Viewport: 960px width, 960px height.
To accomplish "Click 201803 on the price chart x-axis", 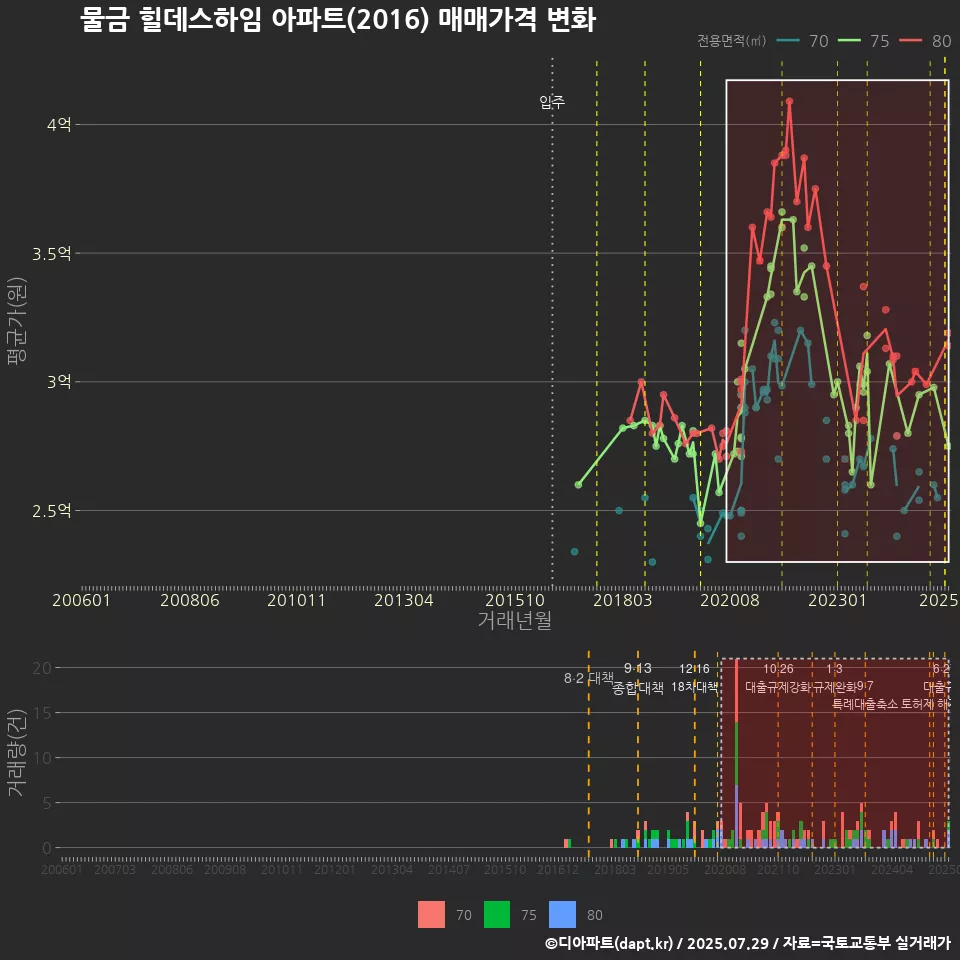I will (623, 600).
